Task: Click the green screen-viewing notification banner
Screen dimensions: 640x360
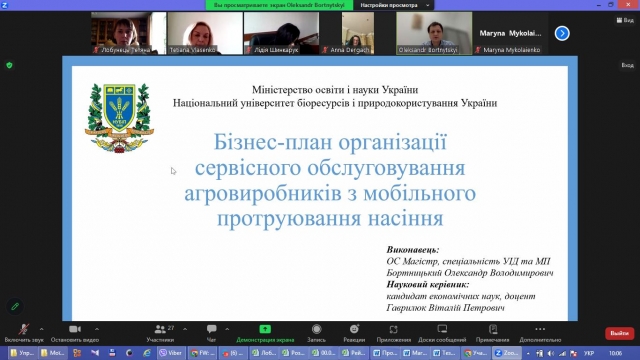Action: point(279,5)
